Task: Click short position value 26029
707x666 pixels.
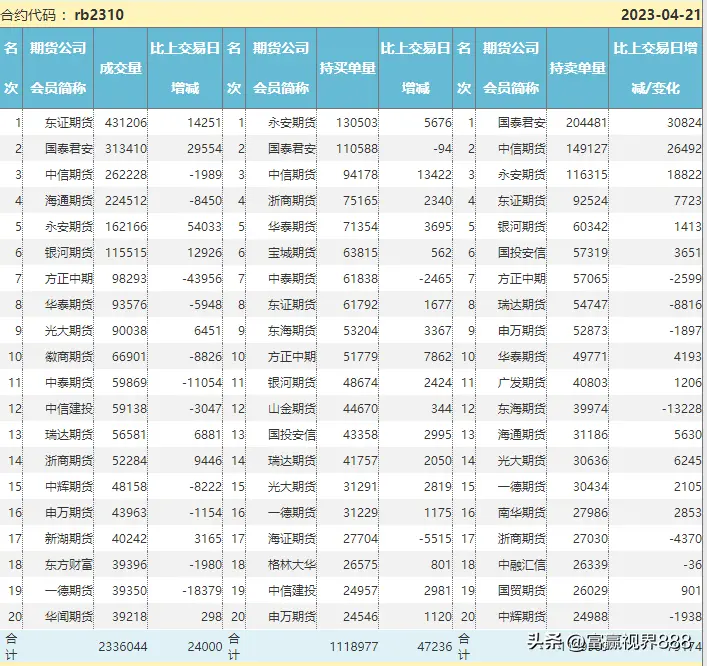Action: click(x=590, y=591)
